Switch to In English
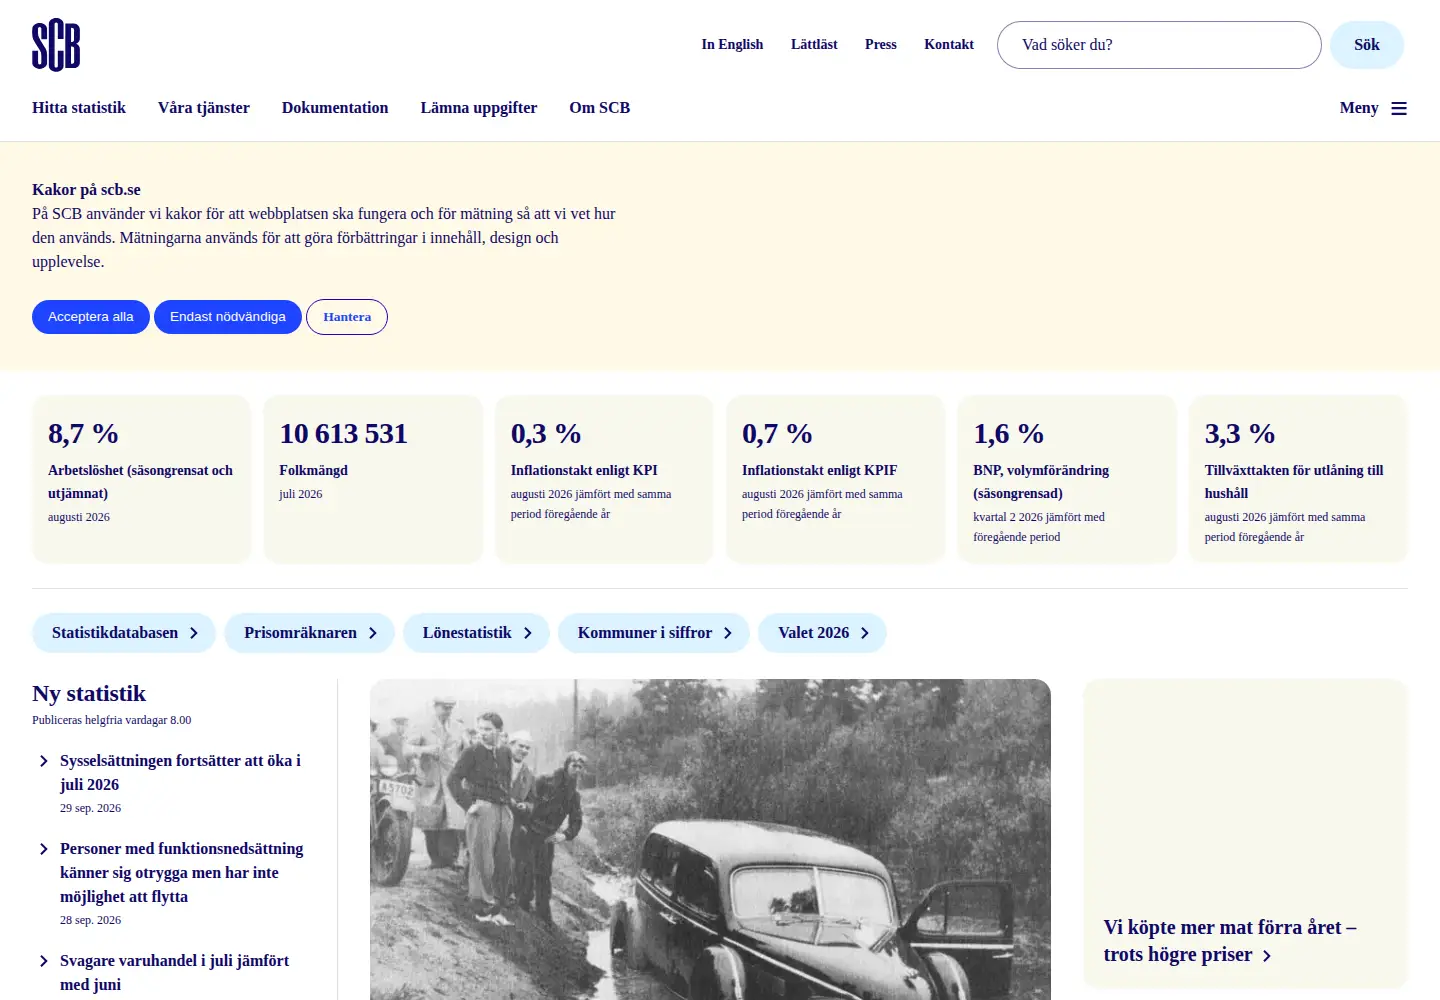 [x=732, y=45]
